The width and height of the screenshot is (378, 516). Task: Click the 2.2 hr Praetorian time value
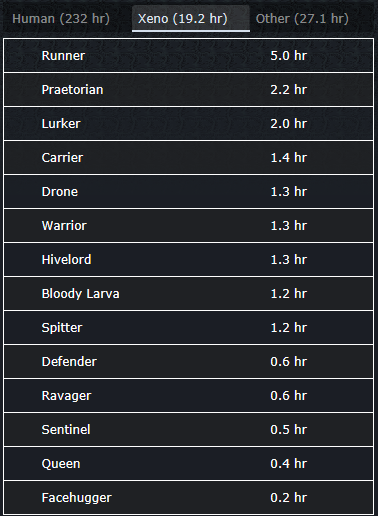(288, 90)
